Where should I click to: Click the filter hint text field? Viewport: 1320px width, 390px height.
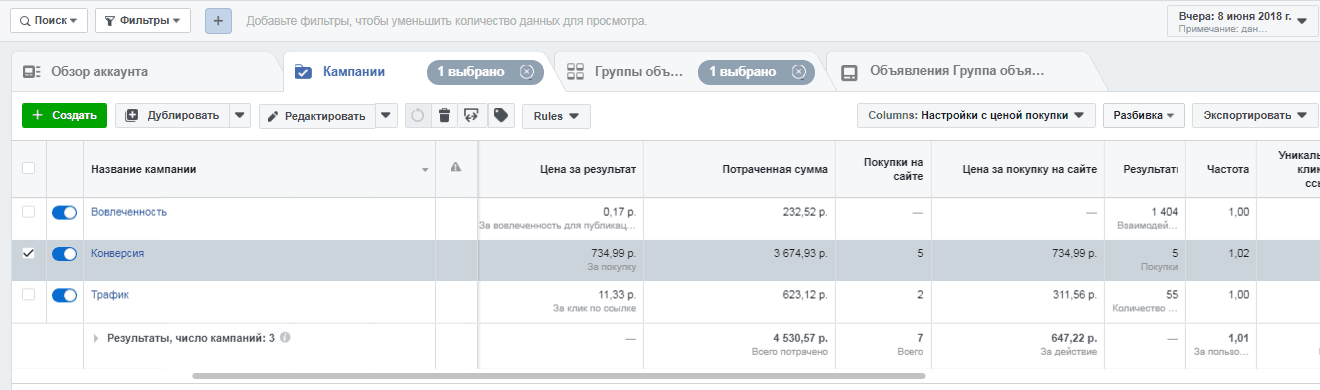(446, 21)
